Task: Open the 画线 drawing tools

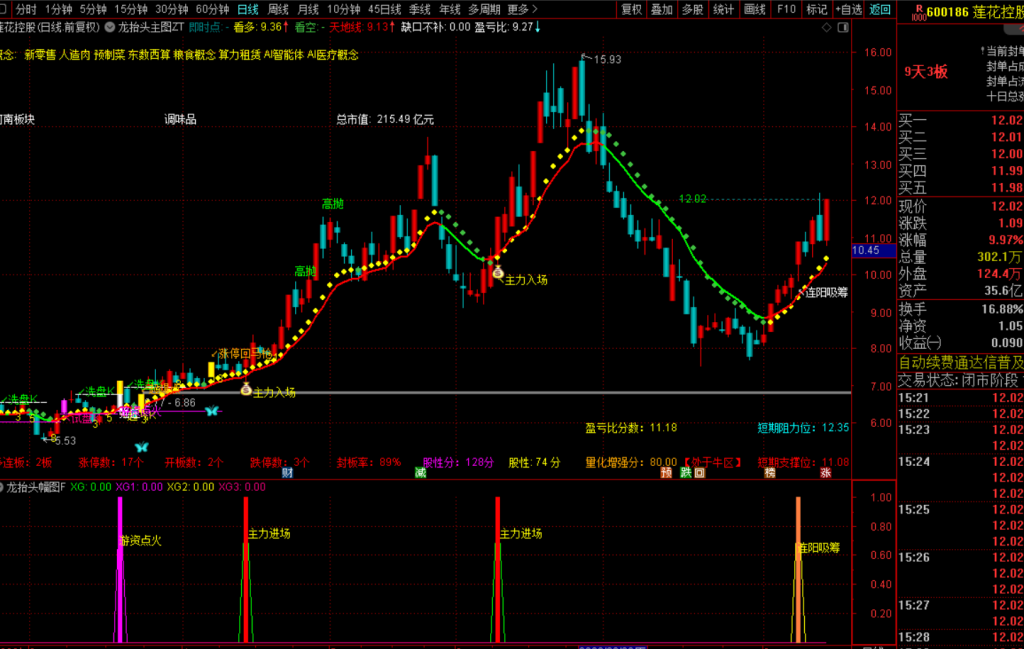Action: point(754,9)
